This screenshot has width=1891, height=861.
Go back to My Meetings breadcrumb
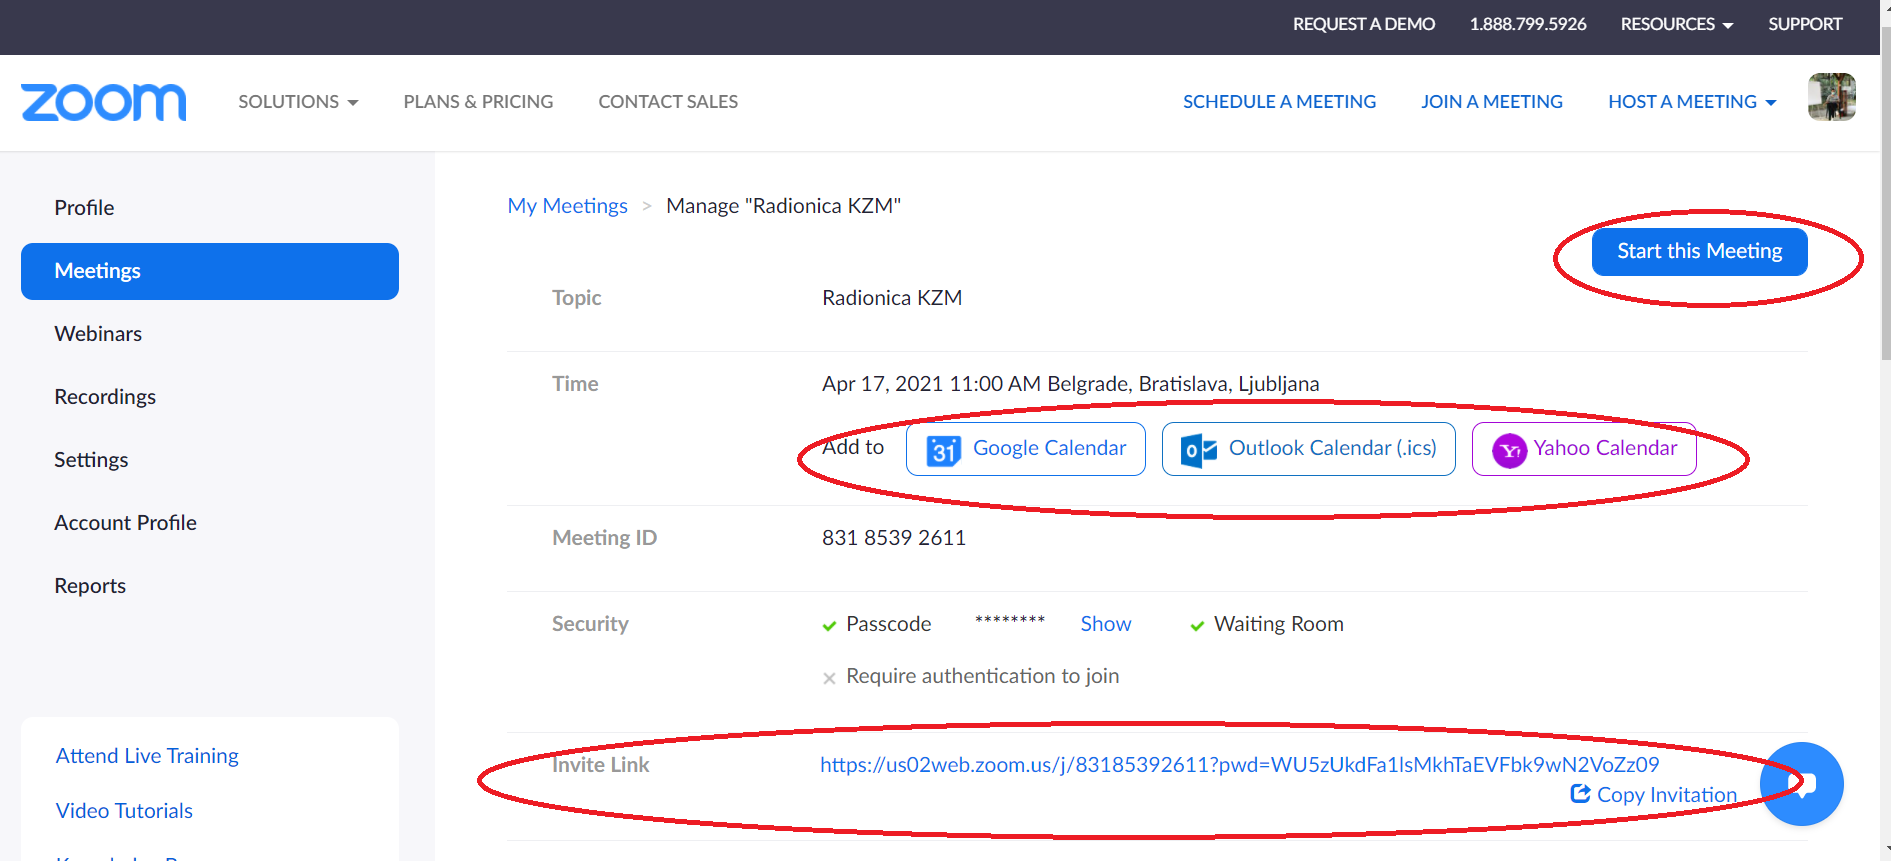pyautogui.click(x=567, y=206)
